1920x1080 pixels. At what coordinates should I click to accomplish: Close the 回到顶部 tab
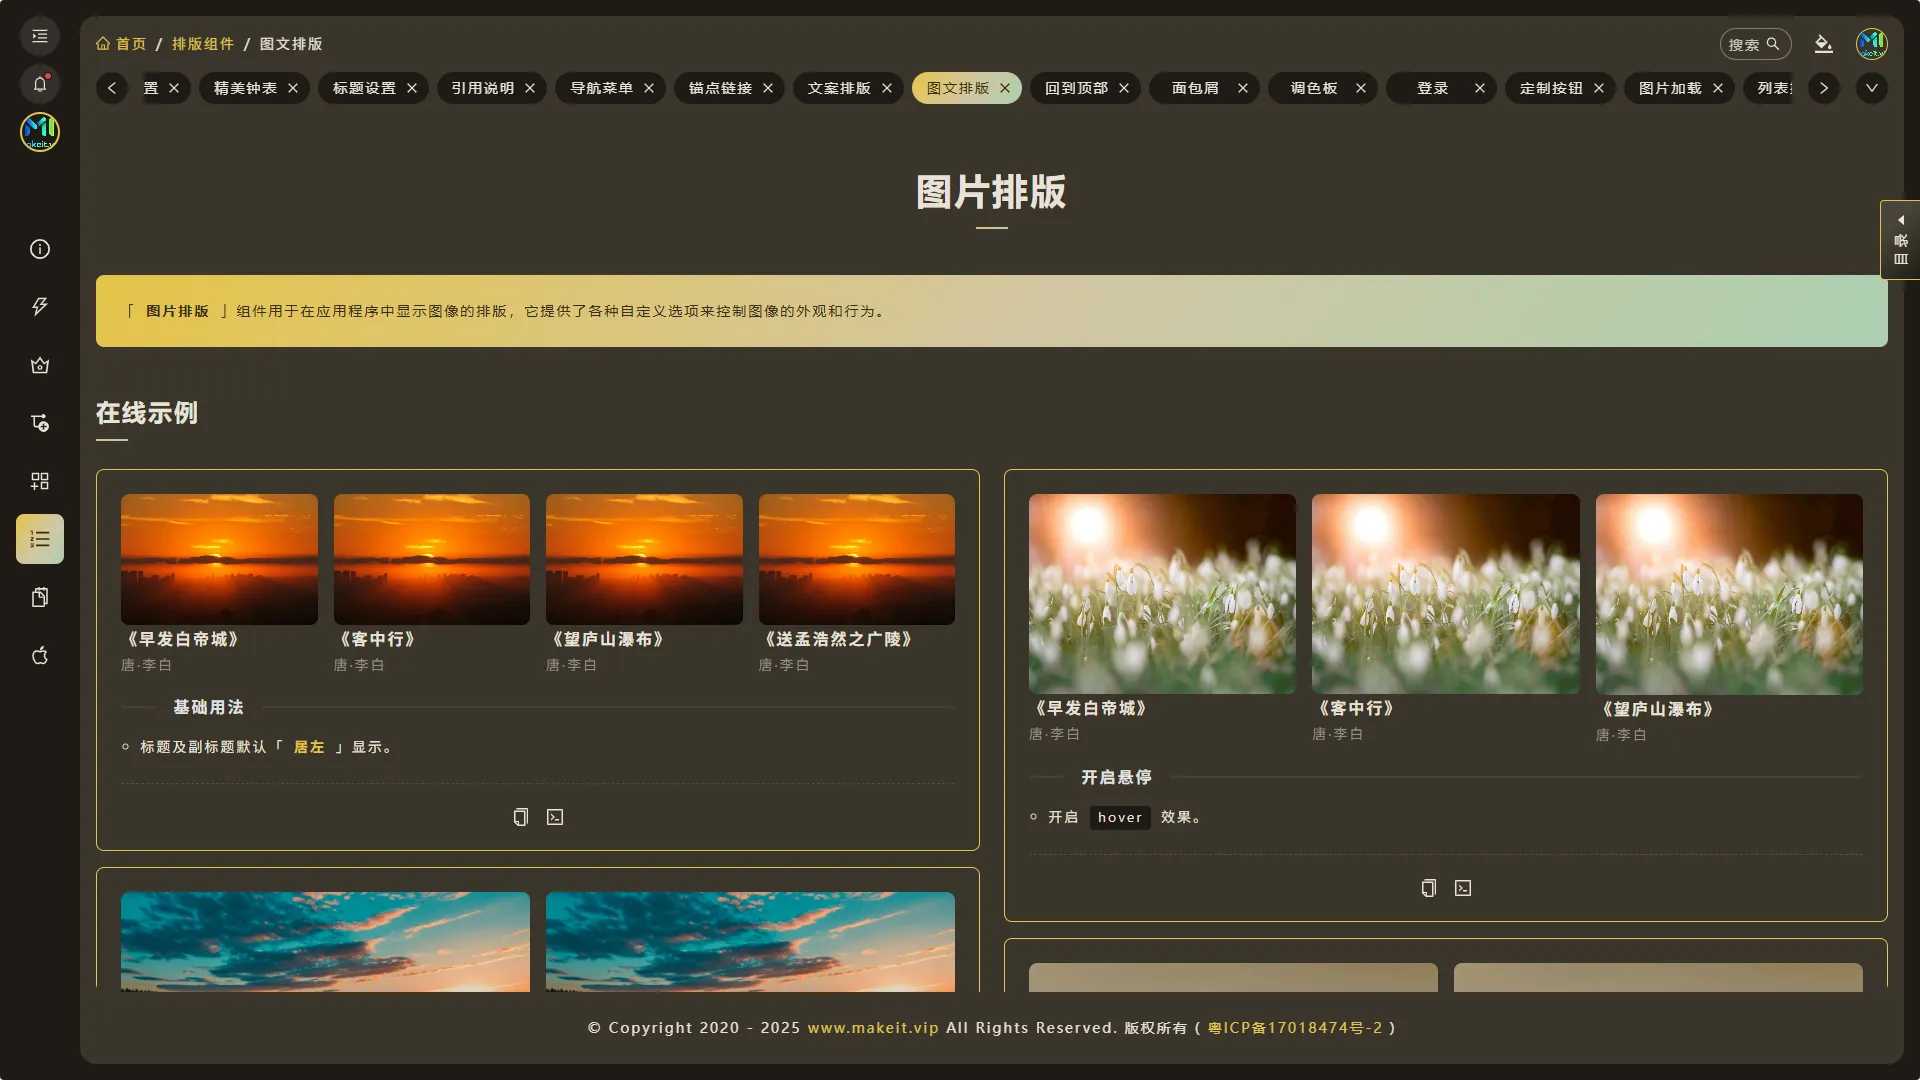1124,88
